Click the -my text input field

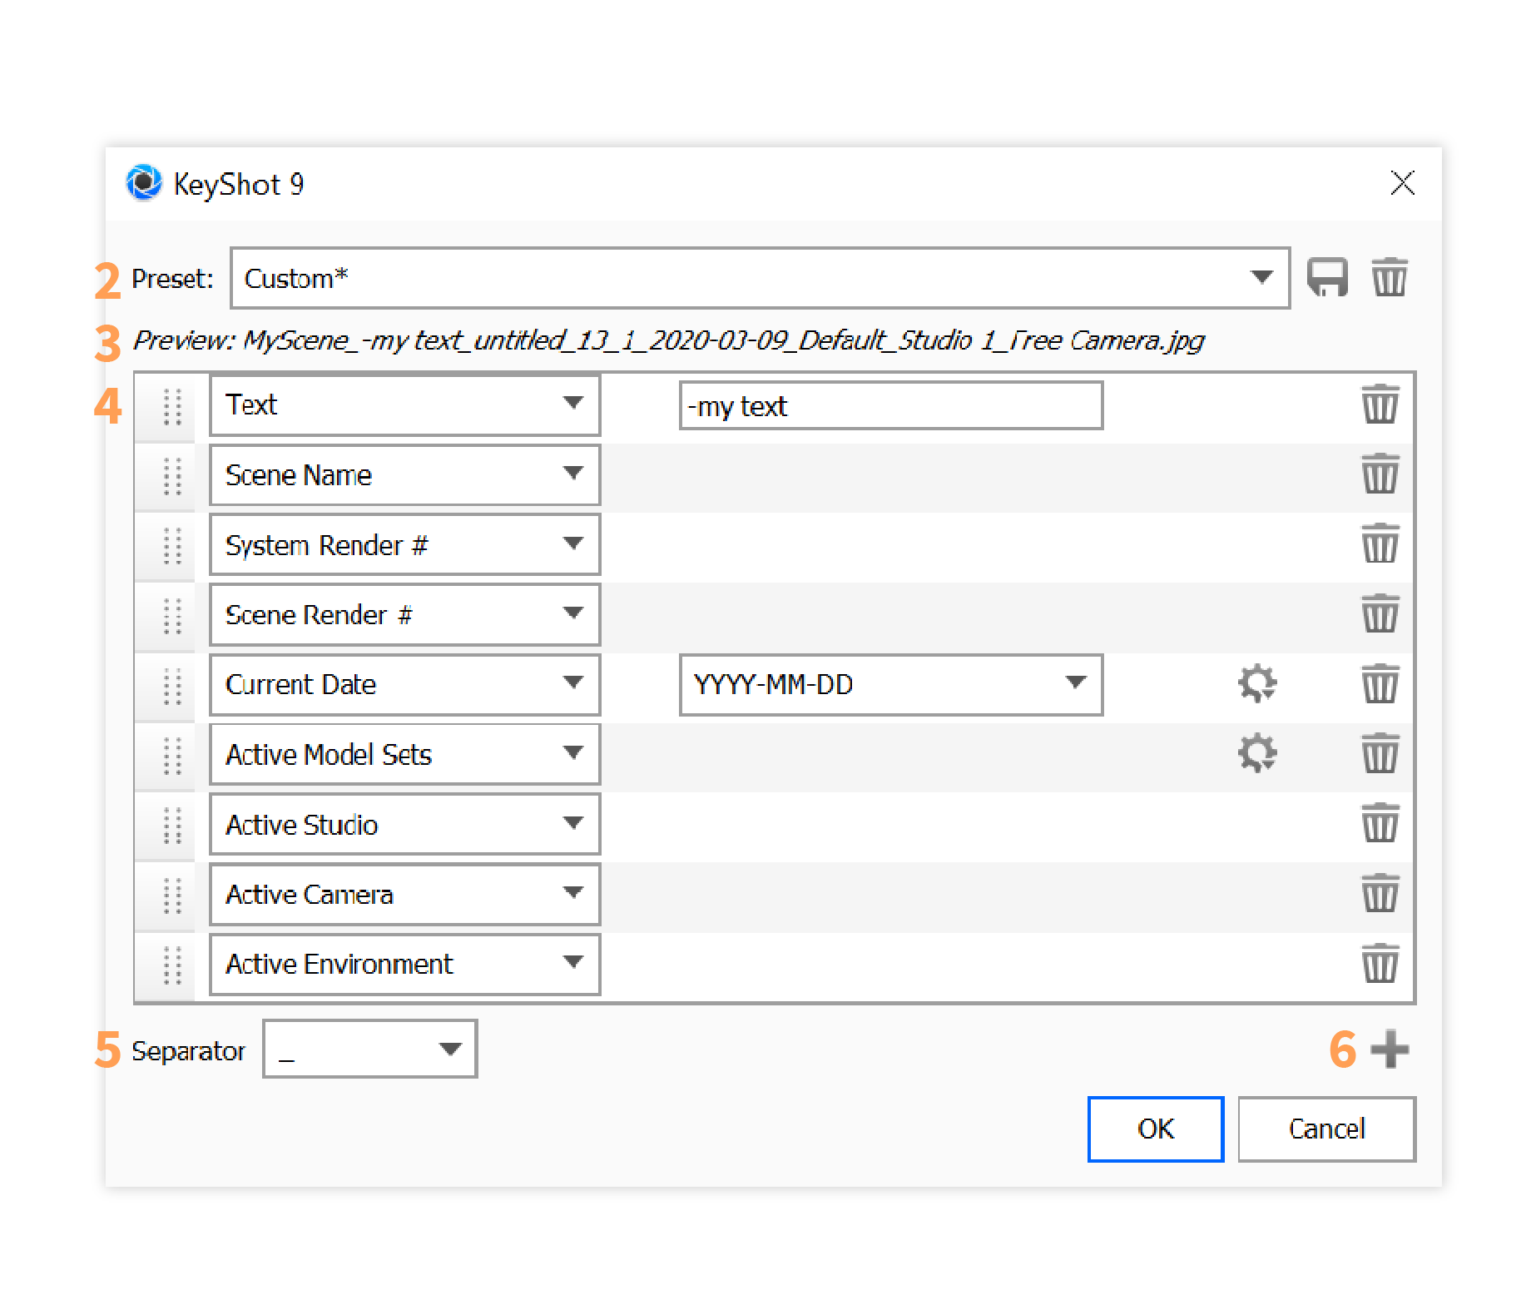click(x=889, y=405)
